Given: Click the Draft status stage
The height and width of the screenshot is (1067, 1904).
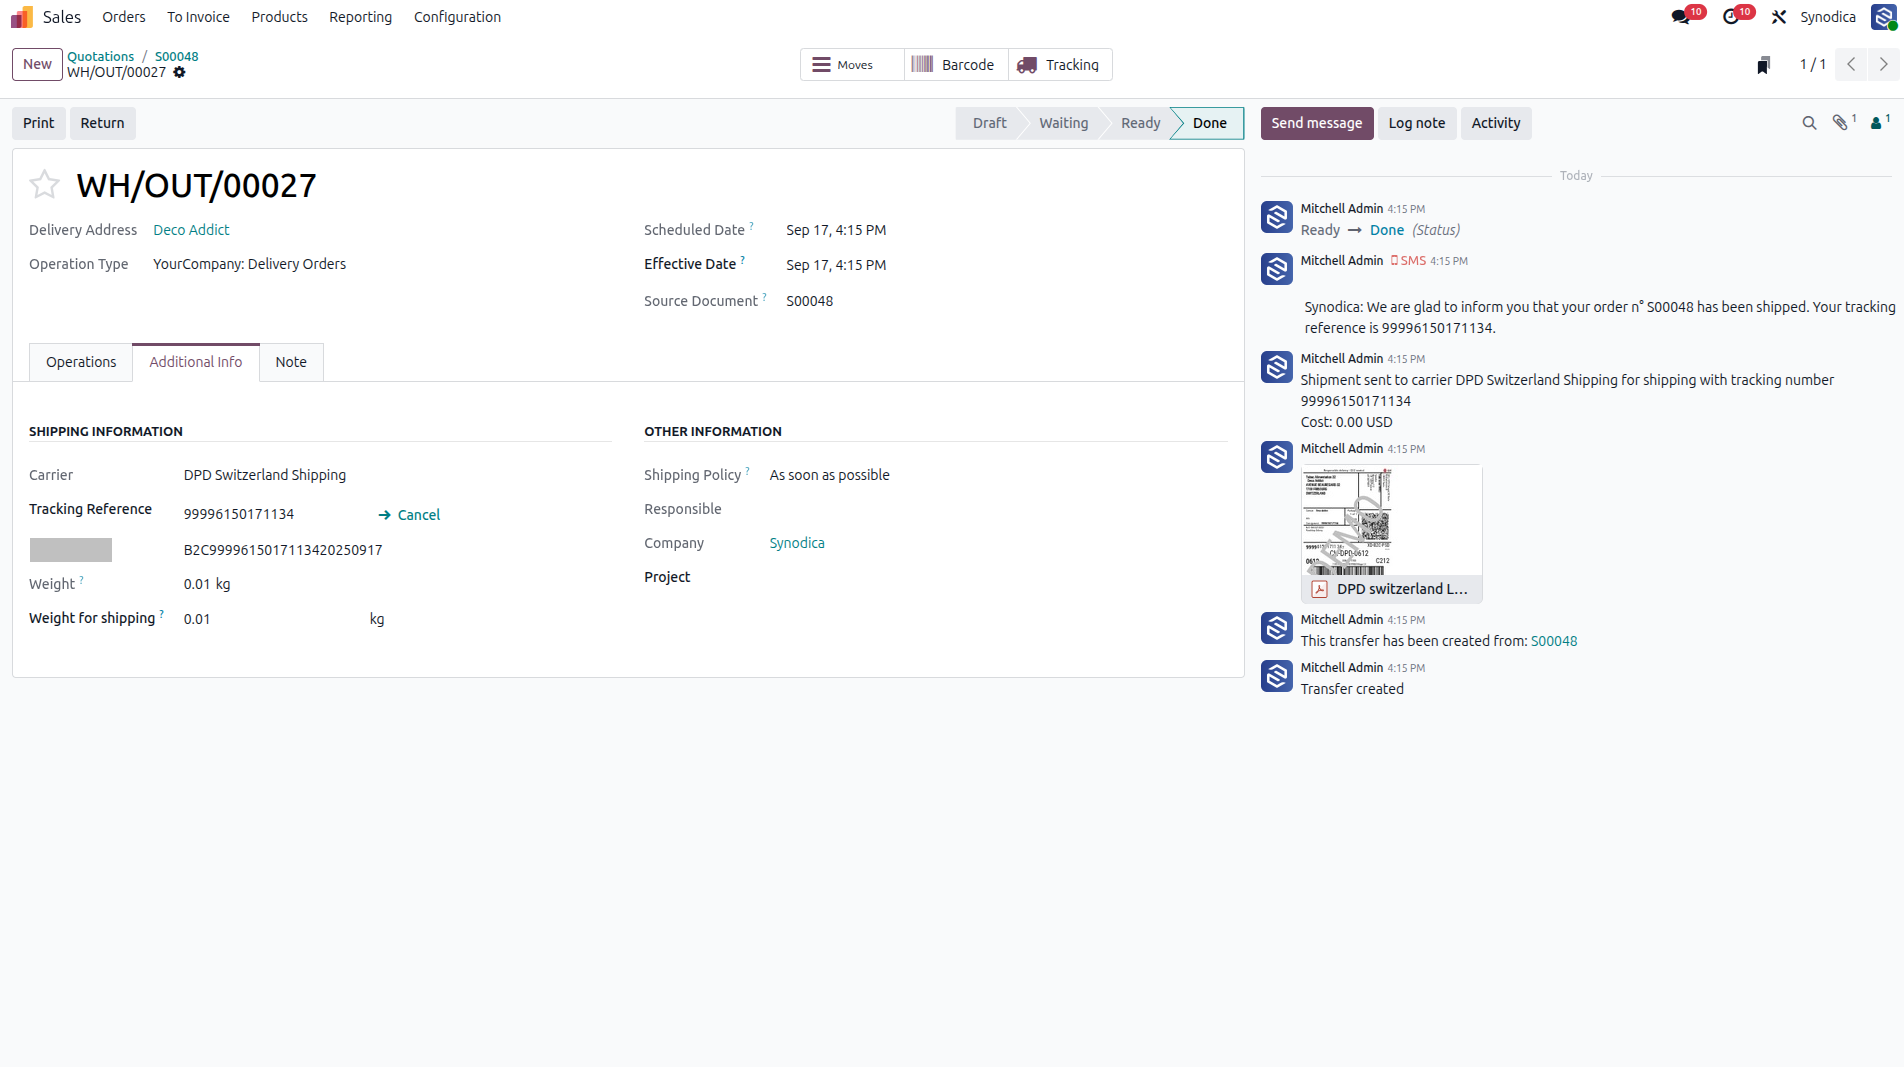Looking at the screenshot, I should [989, 123].
